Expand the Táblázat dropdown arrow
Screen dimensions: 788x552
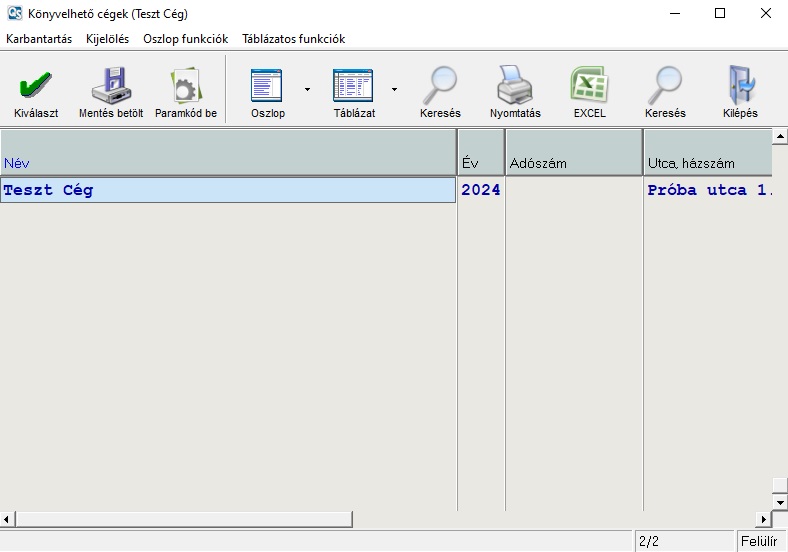click(x=394, y=89)
